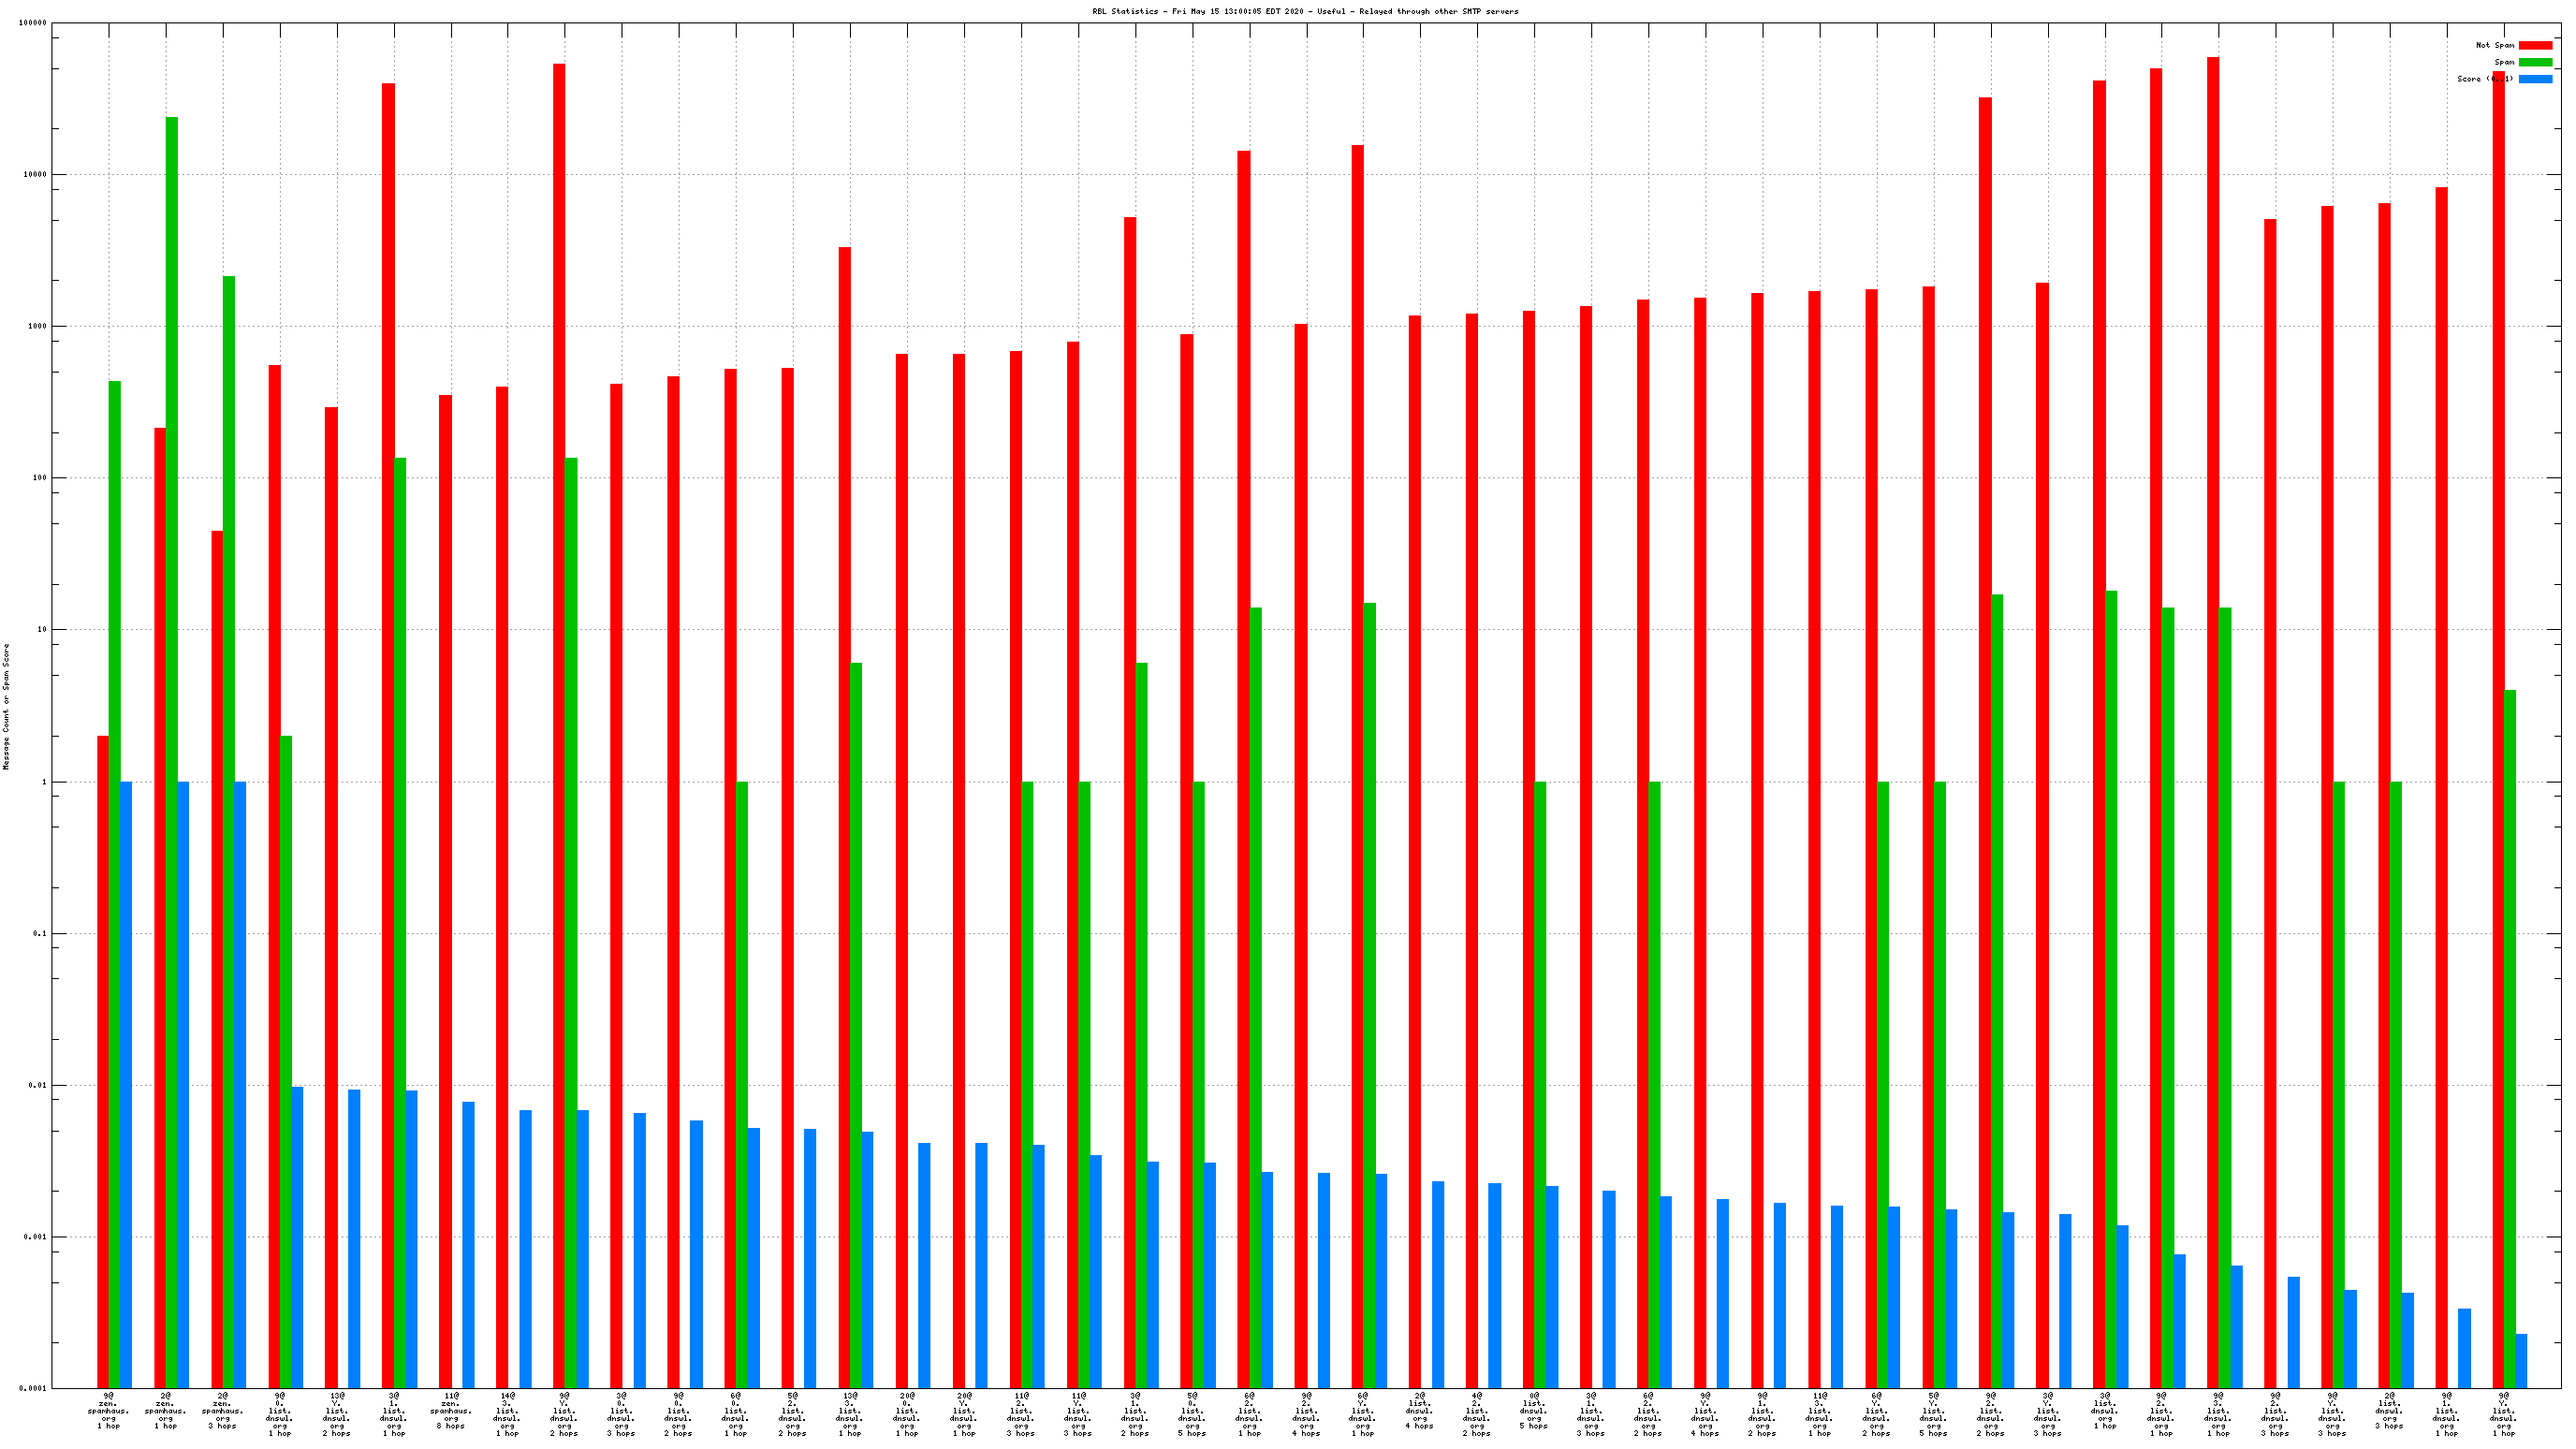Click the 1000 y-axis tick label
The width and height of the screenshot is (2576, 1449).
click(37, 326)
